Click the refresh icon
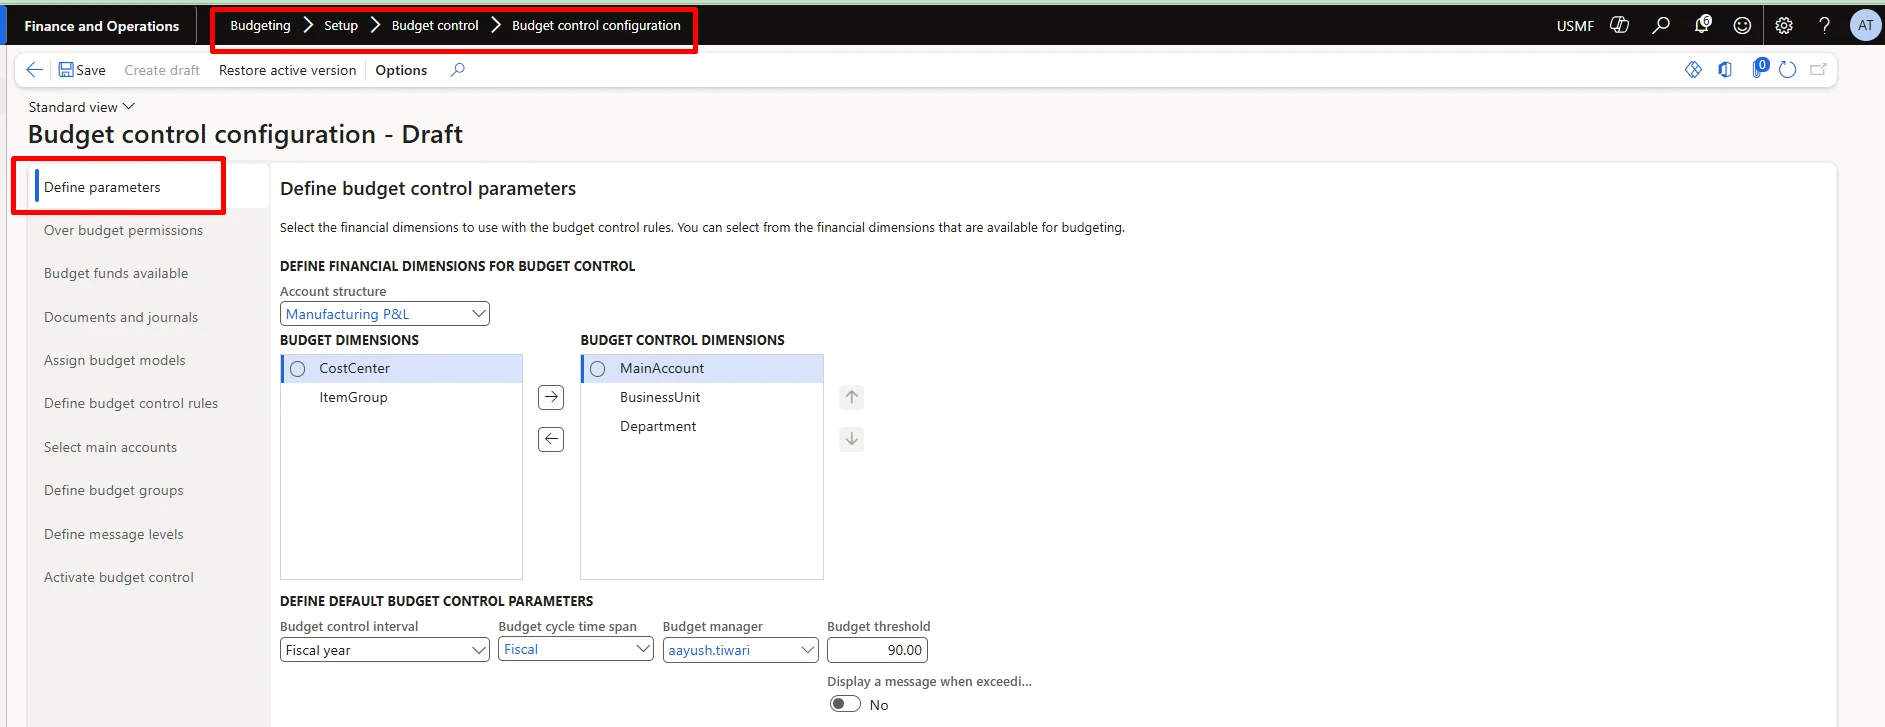Viewport: 1885px width, 727px height. (x=1788, y=70)
